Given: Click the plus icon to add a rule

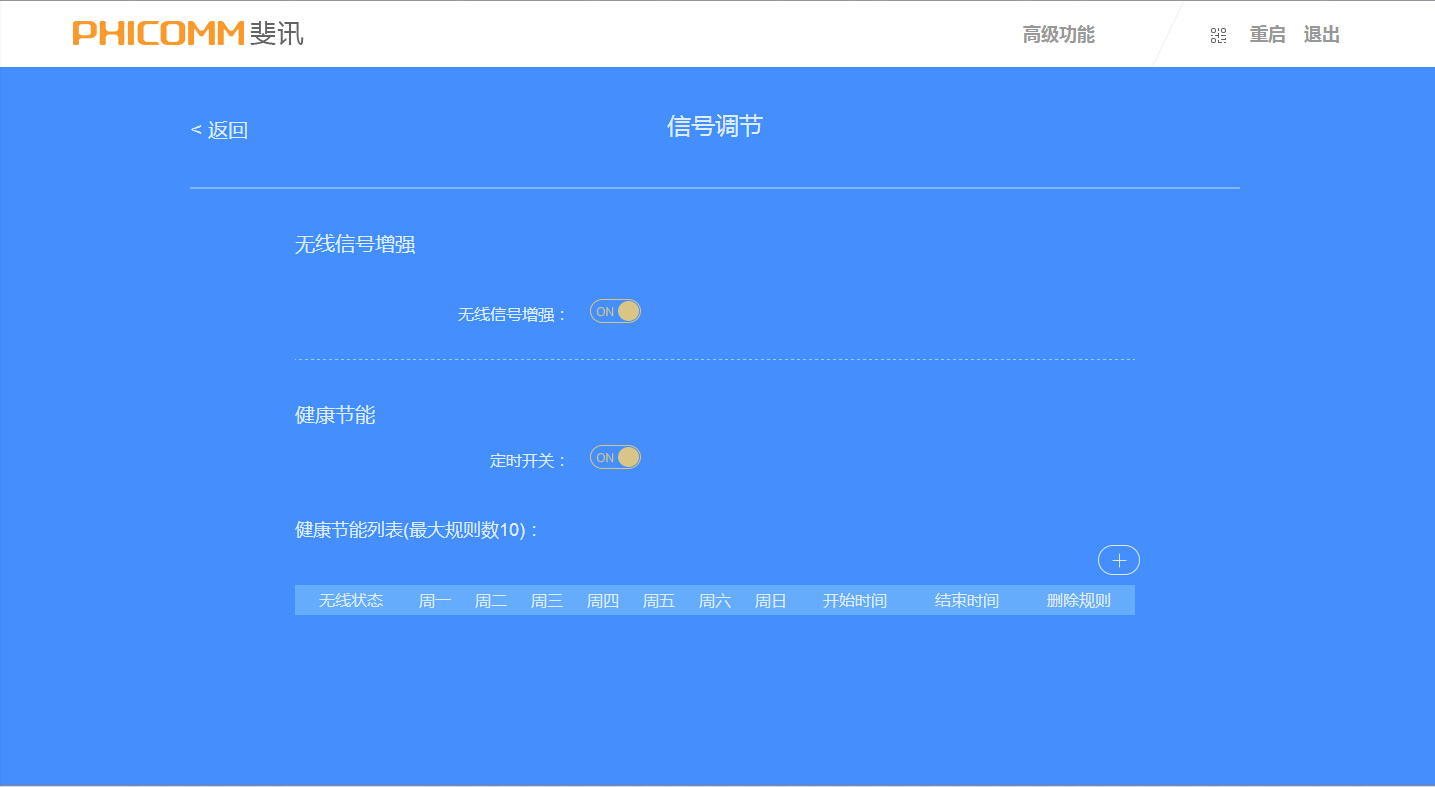Looking at the screenshot, I should point(1118,560).
